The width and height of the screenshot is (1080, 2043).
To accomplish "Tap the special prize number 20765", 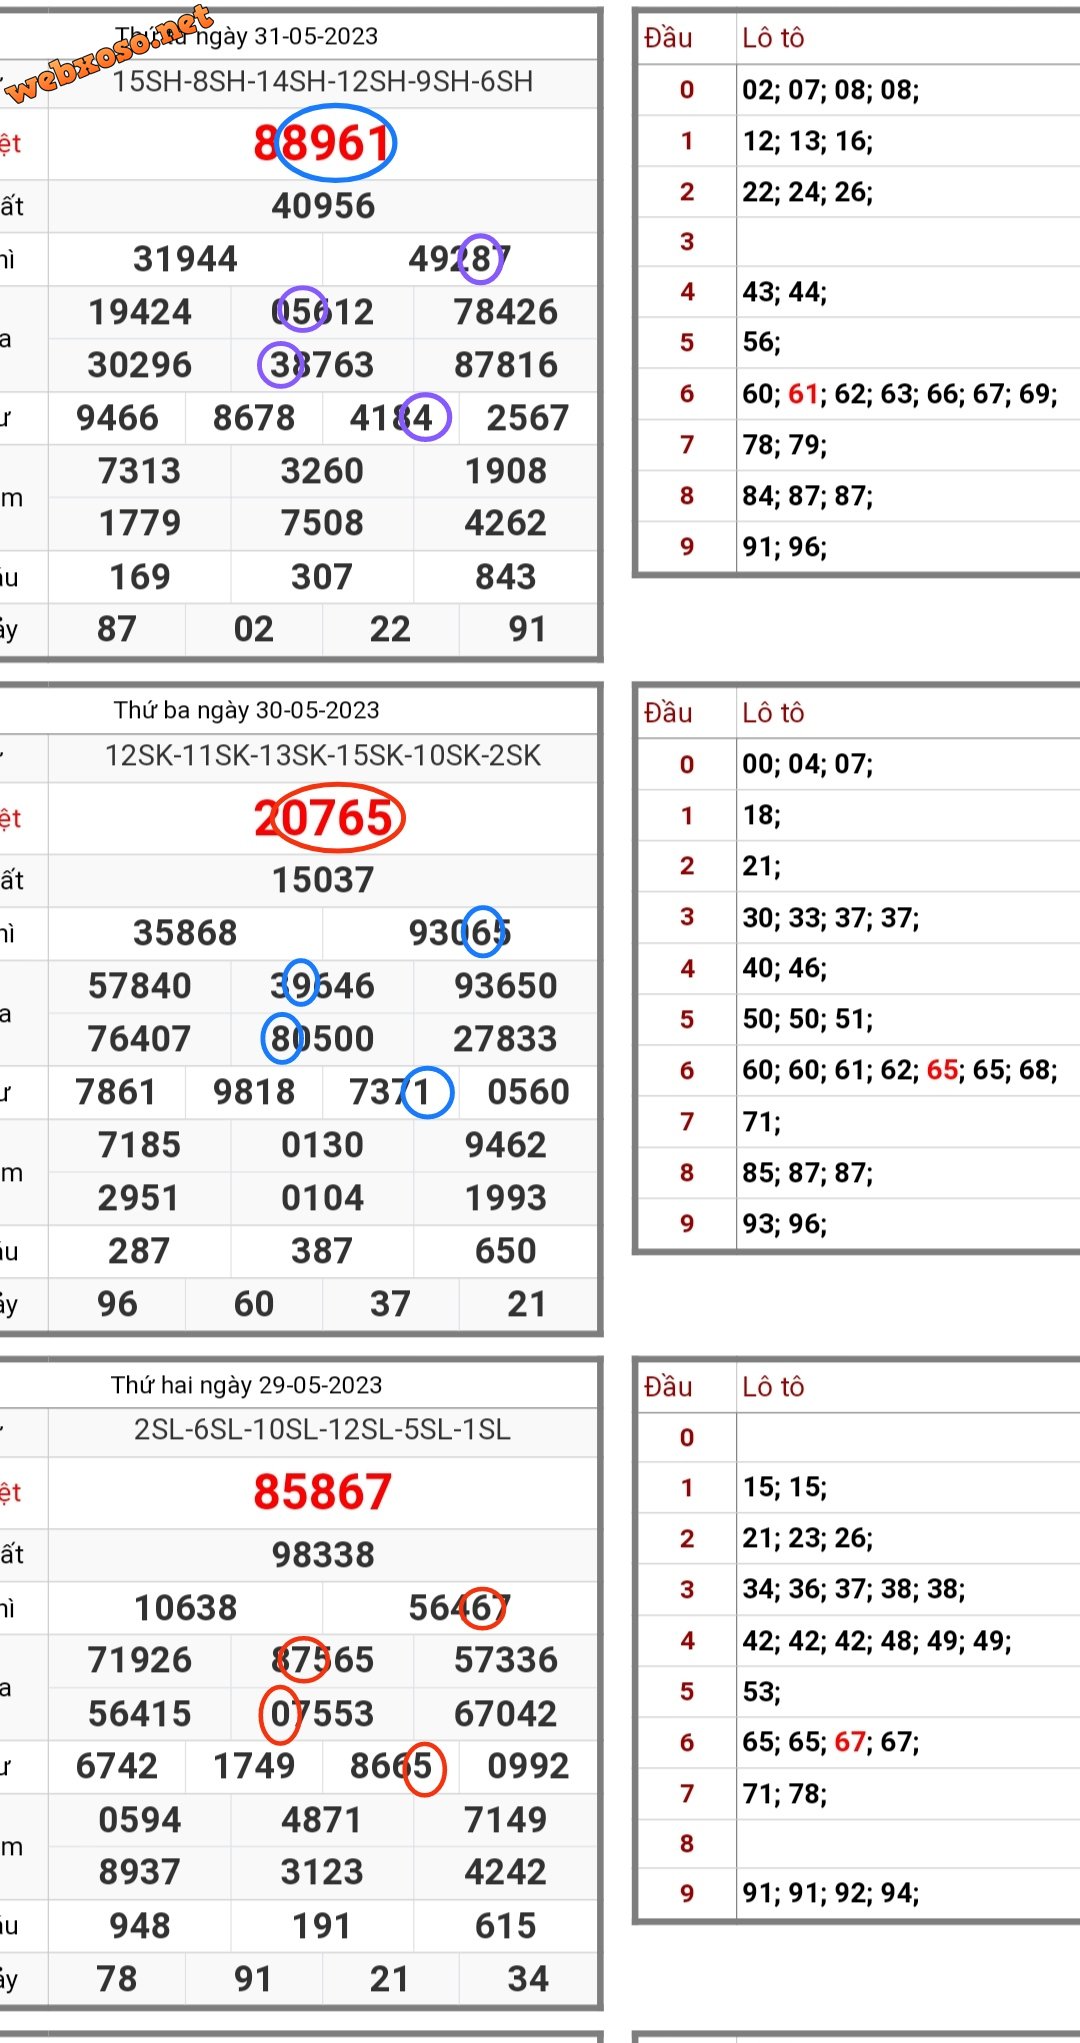I will [x=322, y=818].
